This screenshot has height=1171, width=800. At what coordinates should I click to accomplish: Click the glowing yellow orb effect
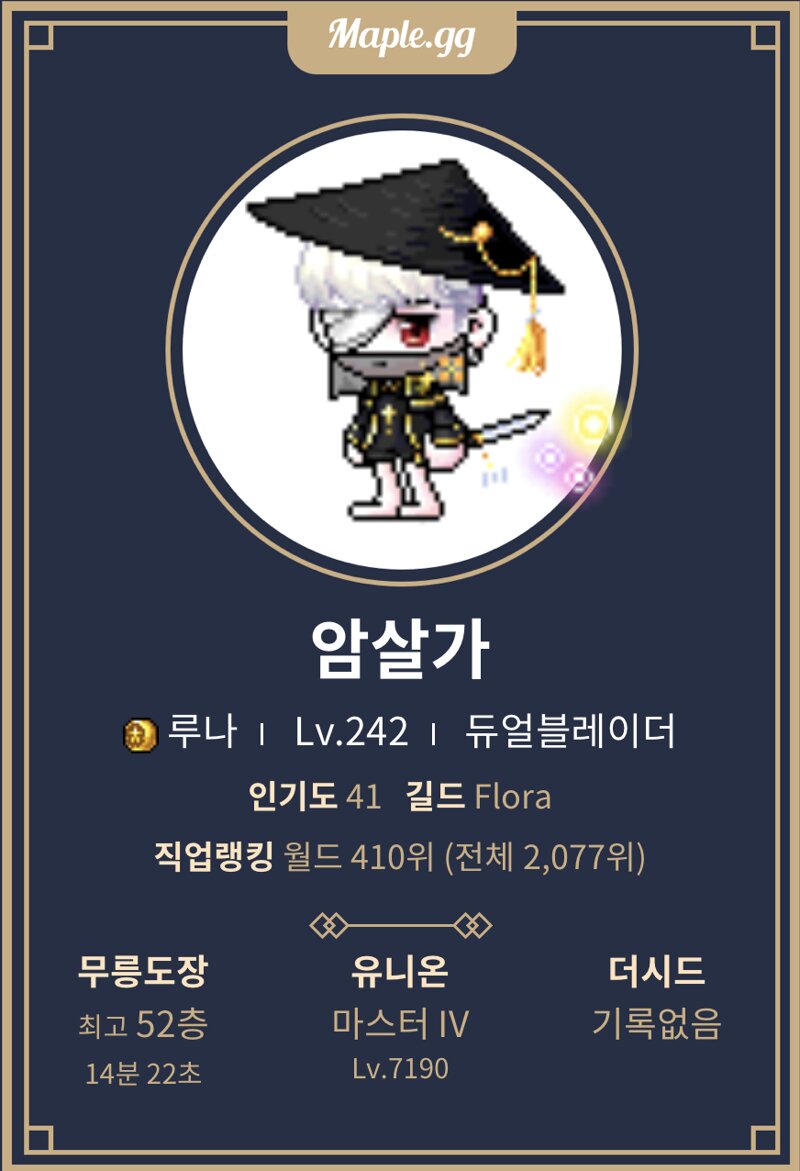coord(593,424)
